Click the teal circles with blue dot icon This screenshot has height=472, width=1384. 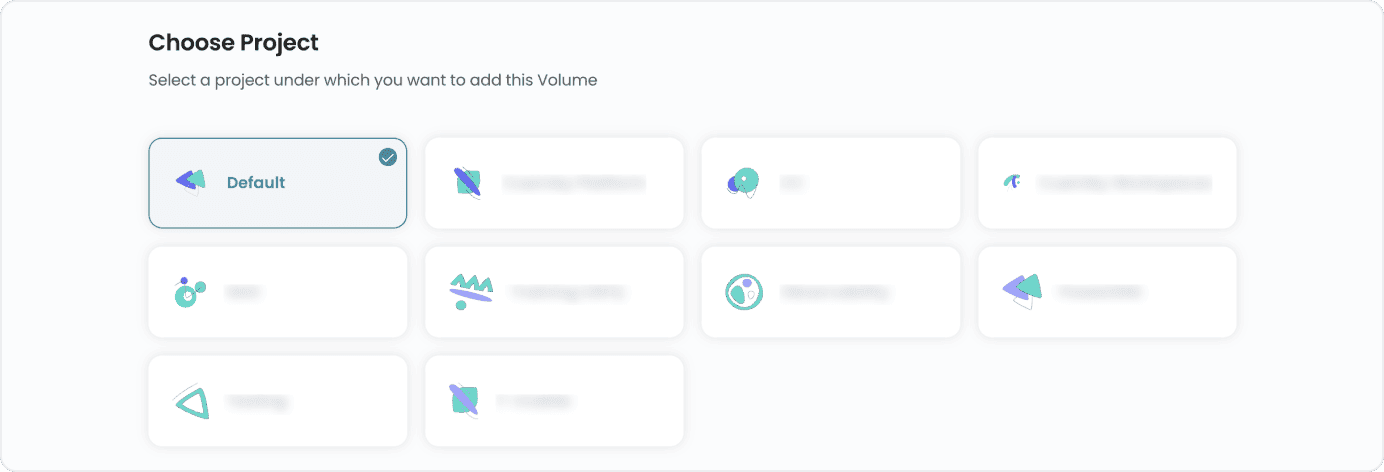188,292
